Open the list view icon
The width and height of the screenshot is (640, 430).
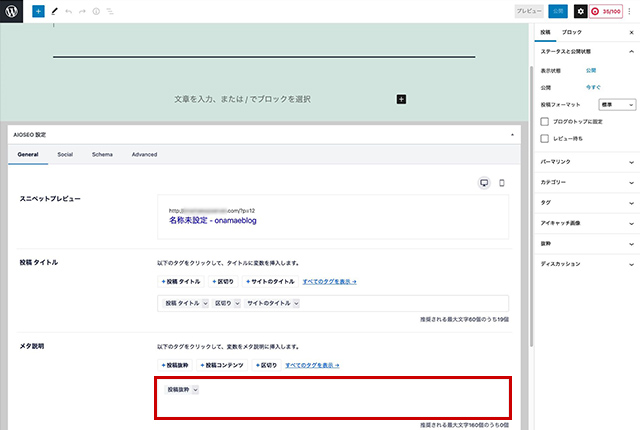(x=110, y=11)
